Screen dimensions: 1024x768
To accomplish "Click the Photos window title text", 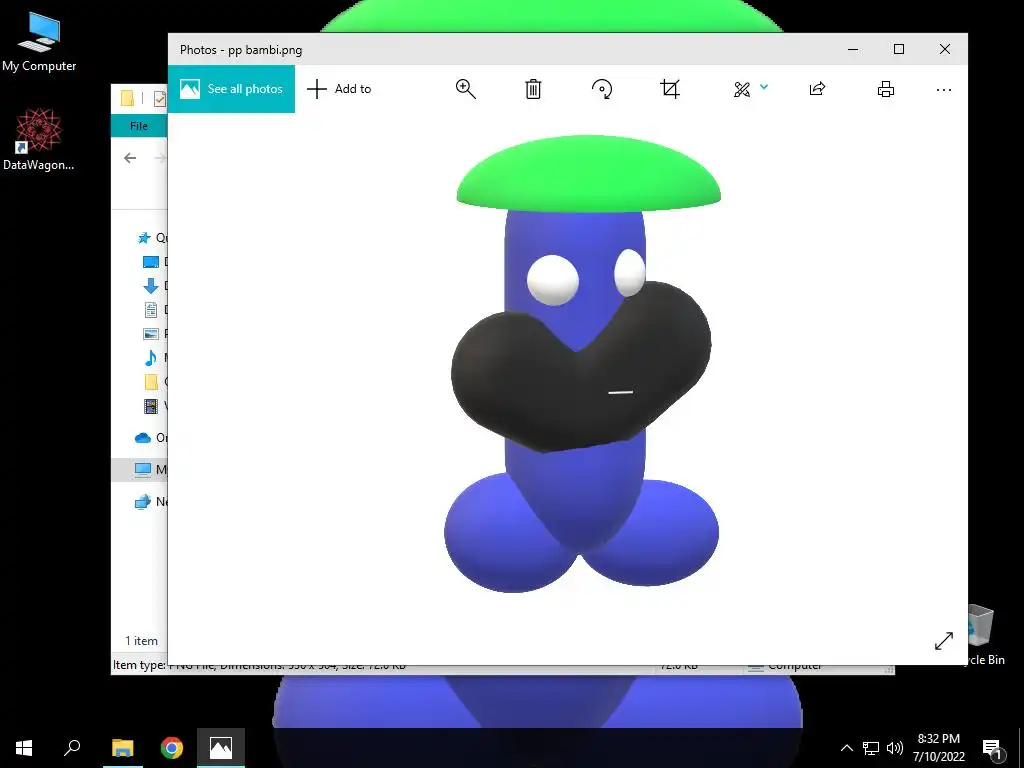I will coord(241,50).
